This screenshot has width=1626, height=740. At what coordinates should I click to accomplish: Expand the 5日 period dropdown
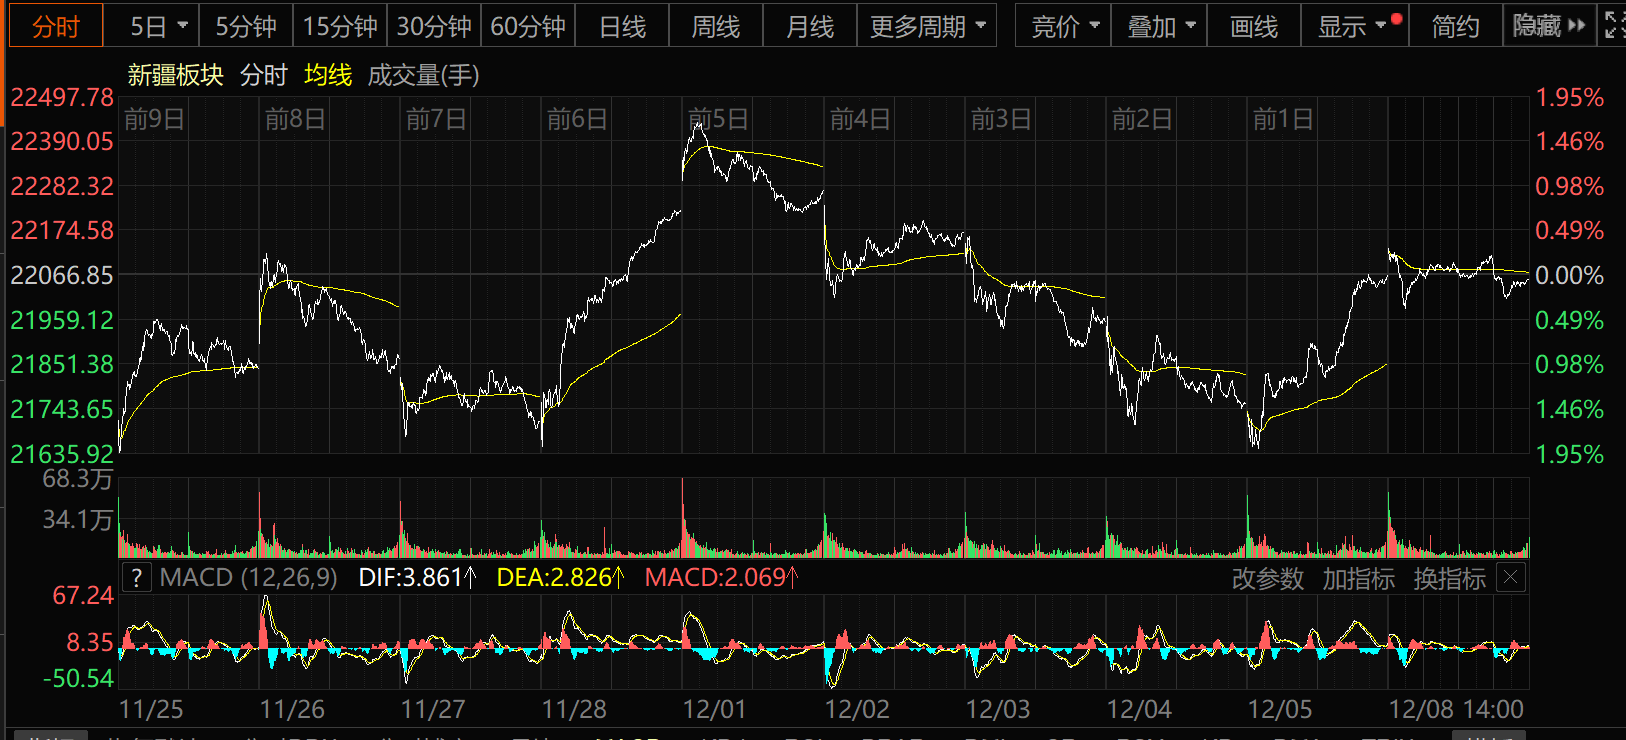click(x=158, y=26)
